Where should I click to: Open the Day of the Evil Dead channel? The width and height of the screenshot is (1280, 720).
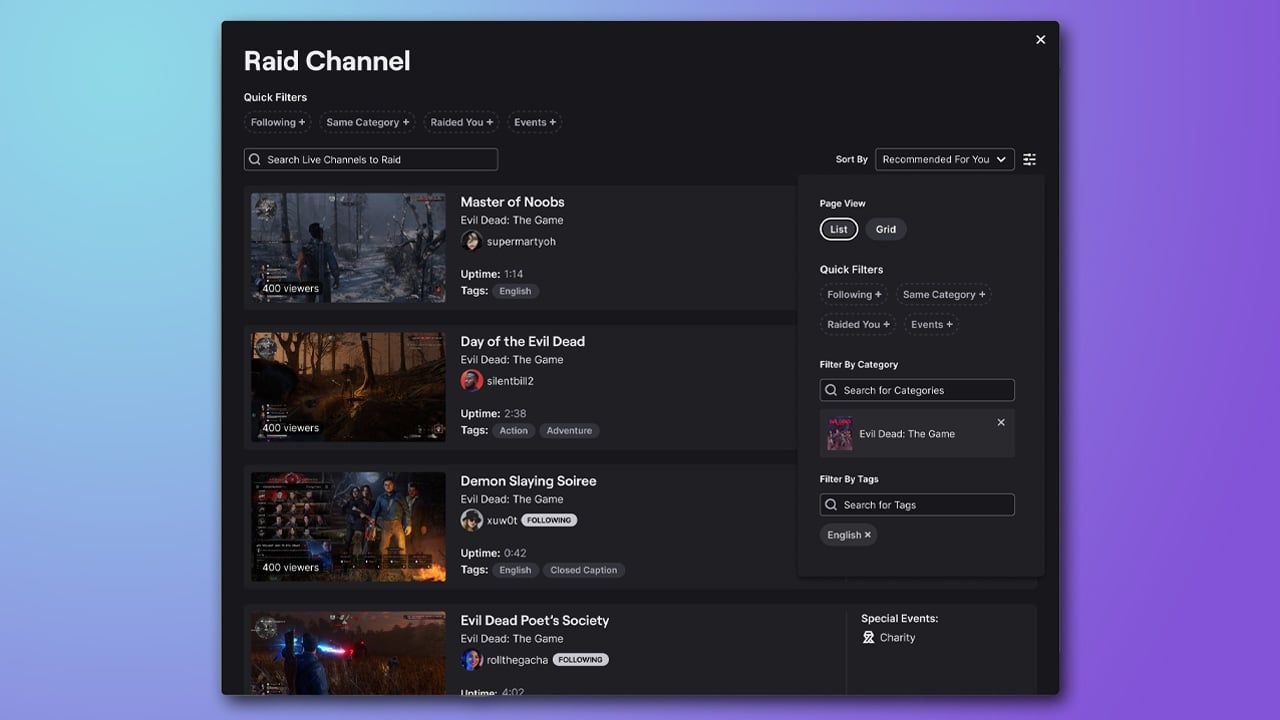coord(522,341)
